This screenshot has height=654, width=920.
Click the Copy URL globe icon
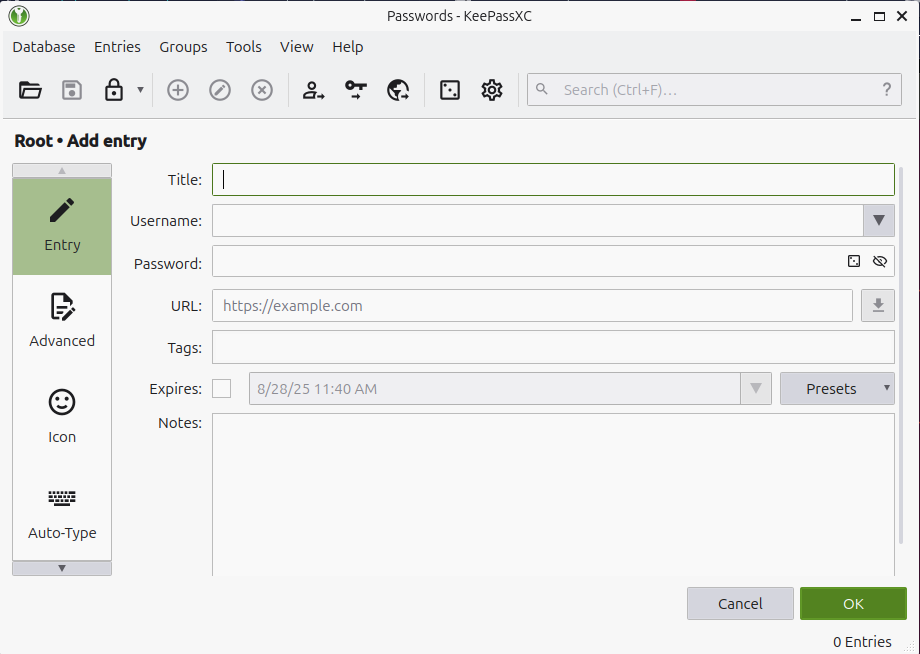point(398,90)
